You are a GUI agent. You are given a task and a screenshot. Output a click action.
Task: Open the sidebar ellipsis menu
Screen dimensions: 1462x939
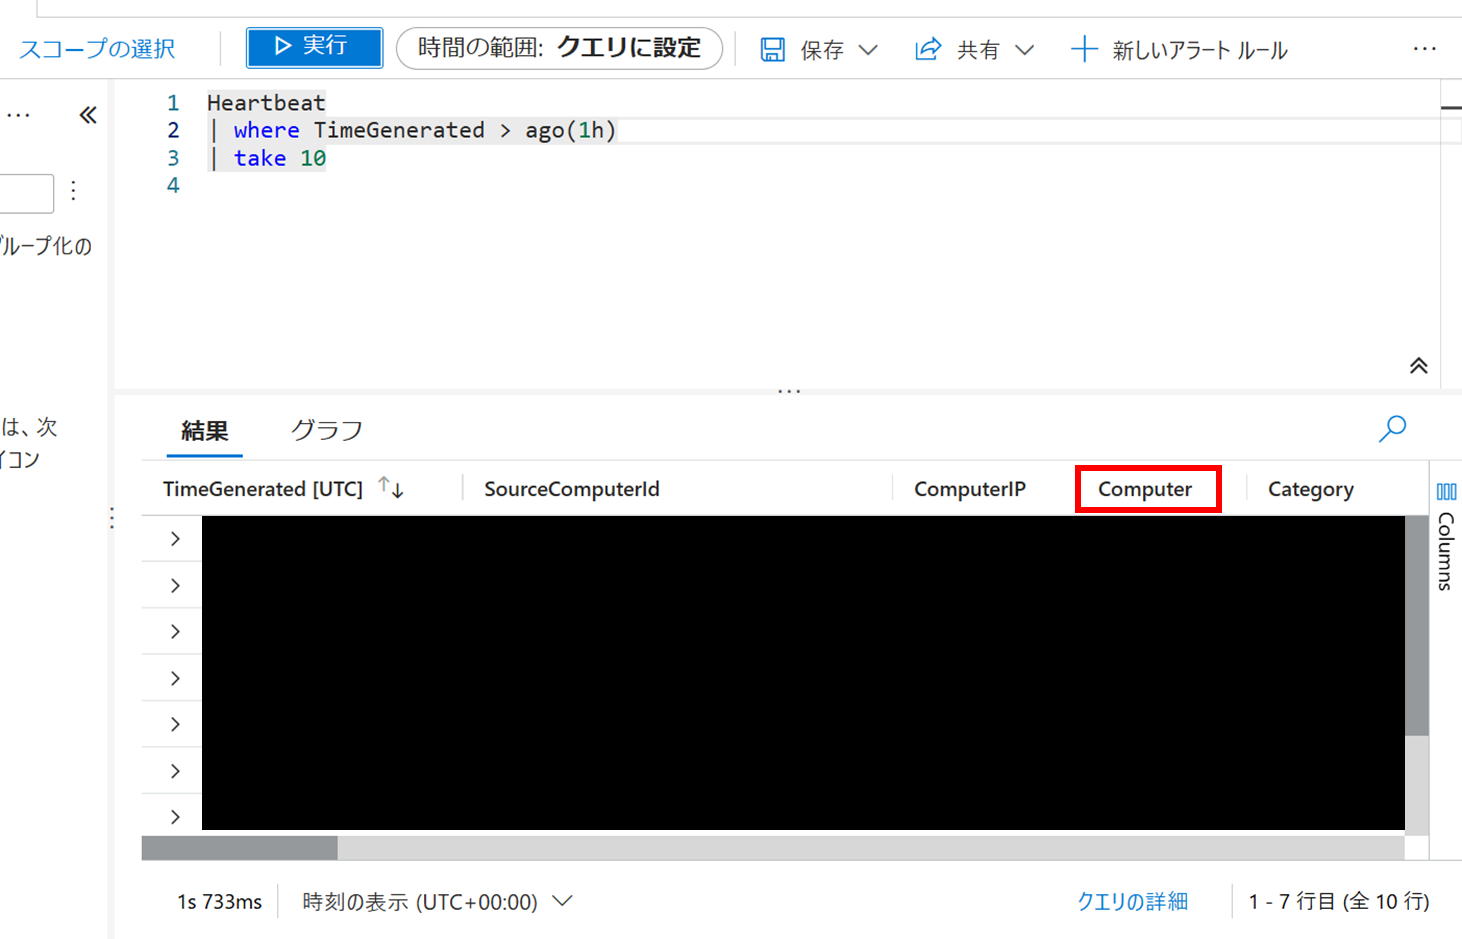tap(18, 116)
